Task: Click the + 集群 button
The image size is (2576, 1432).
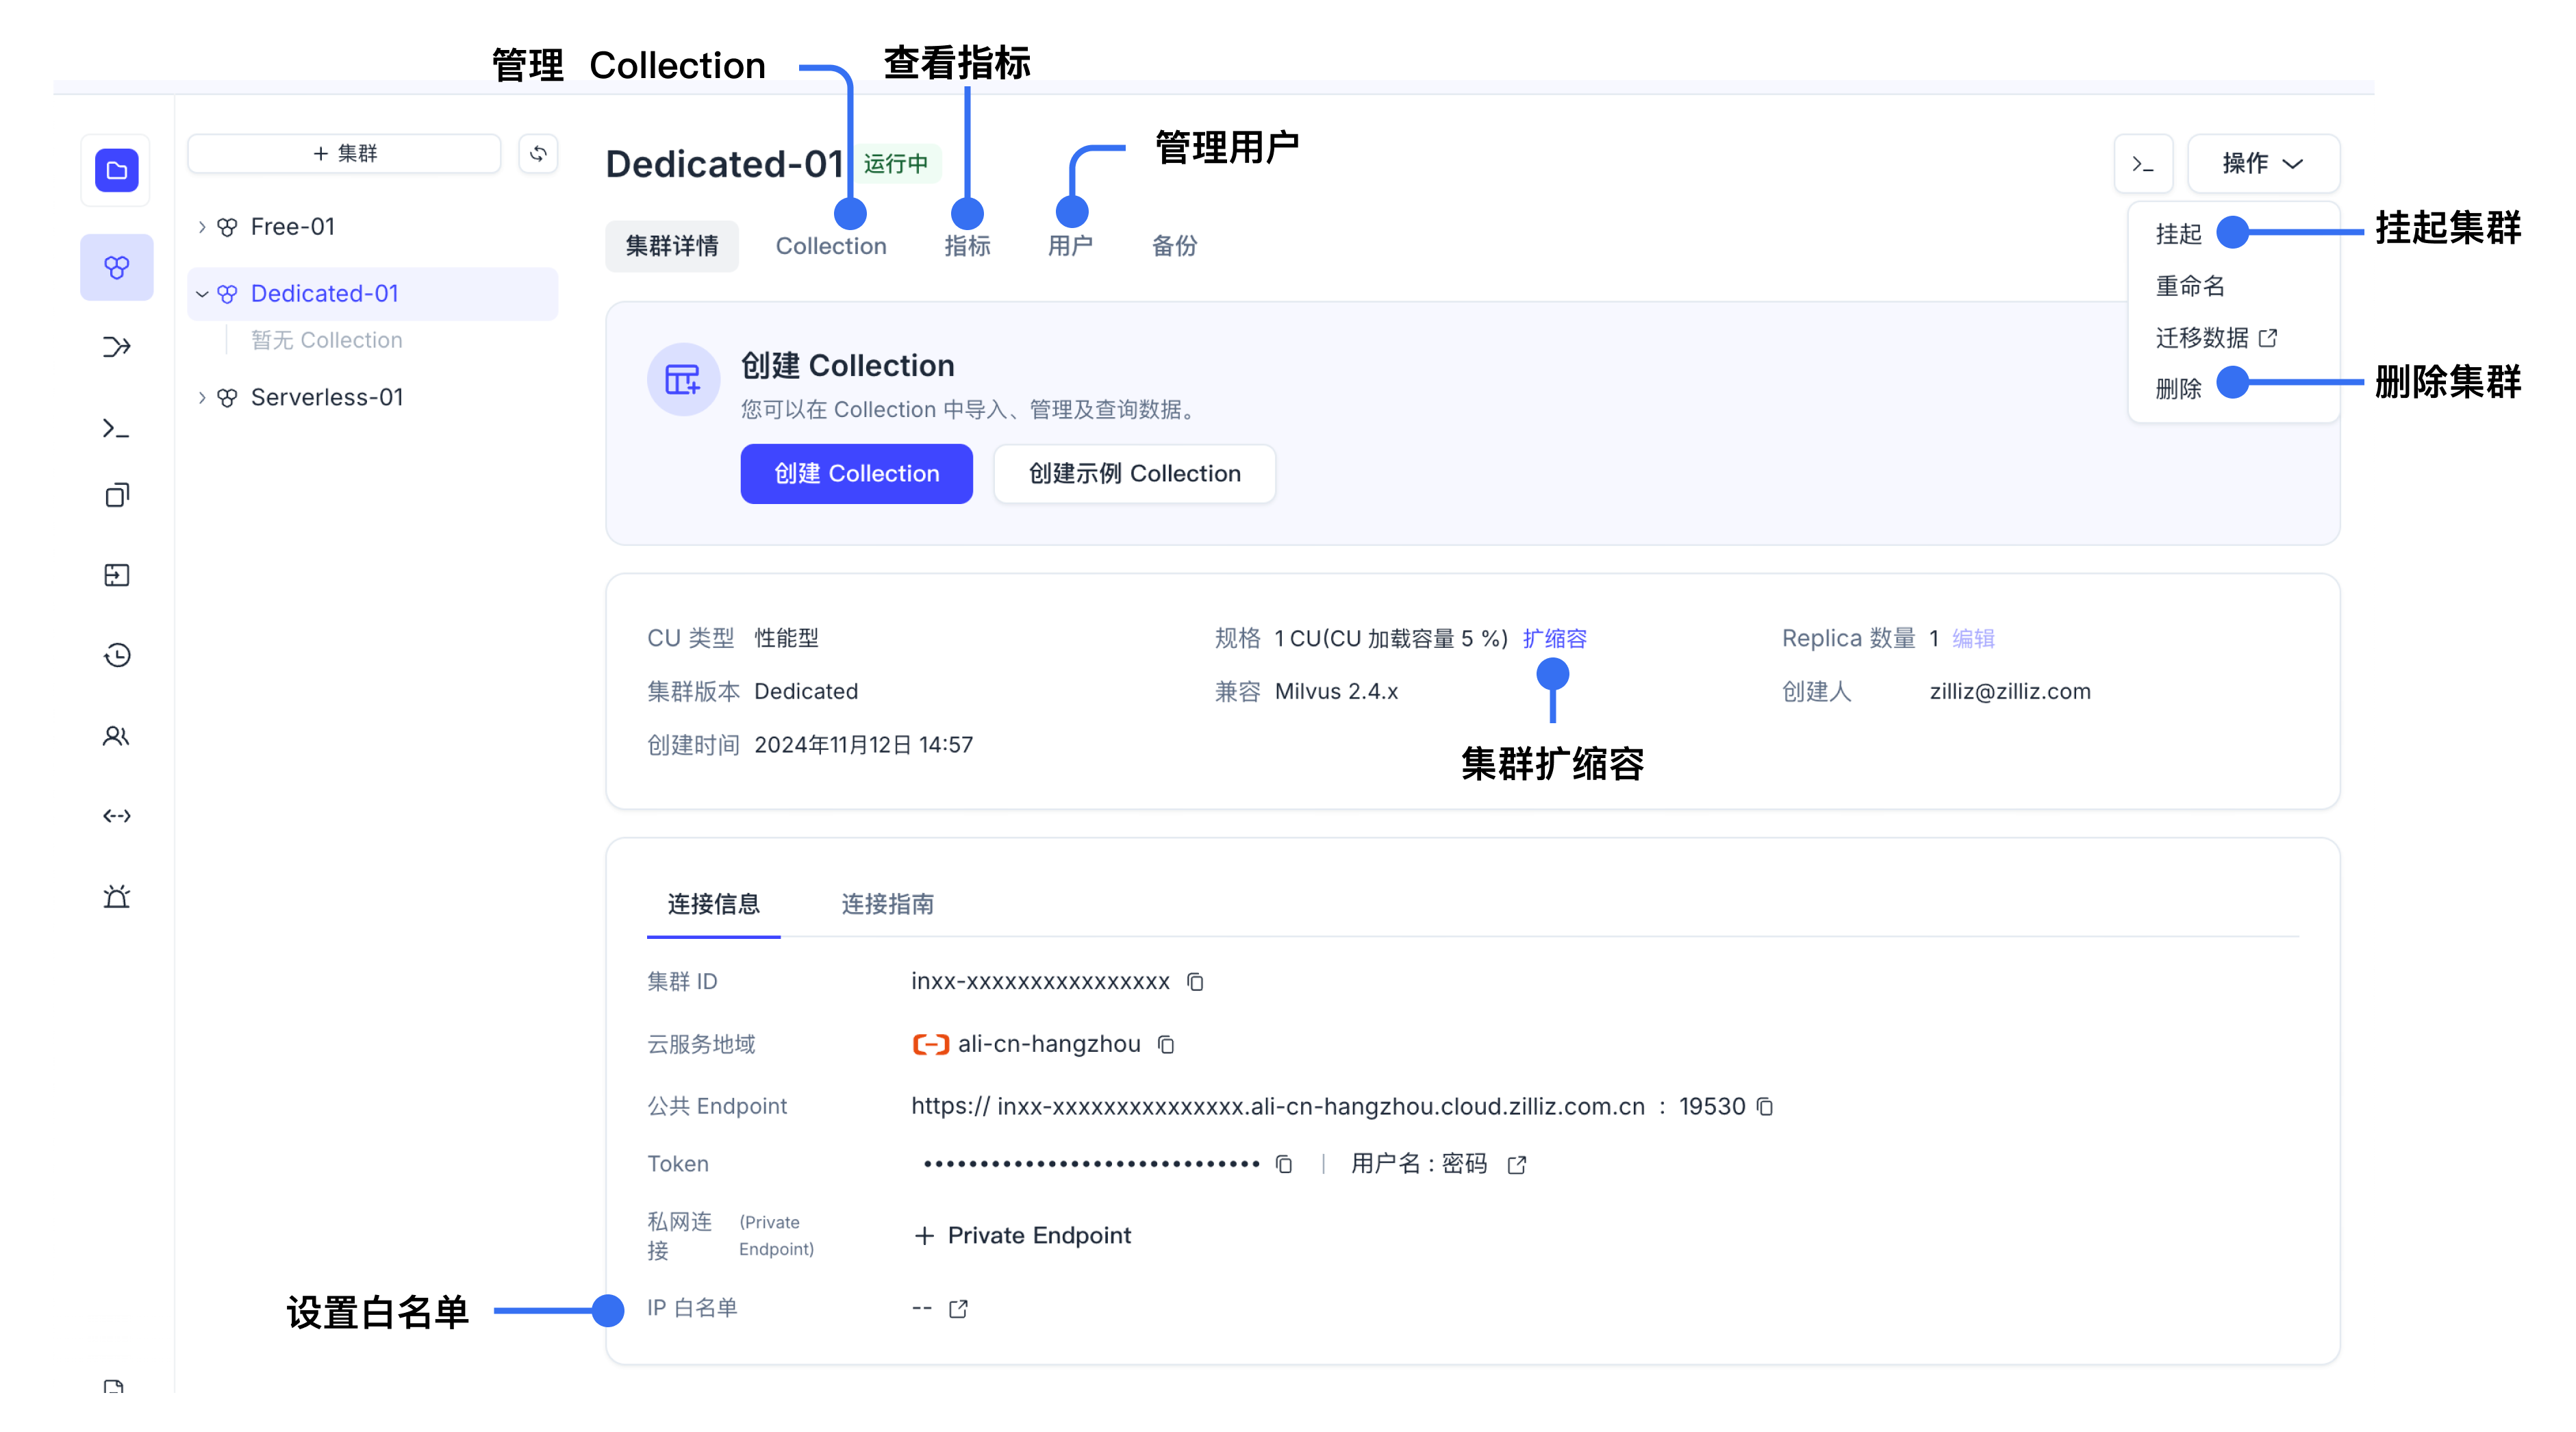Action: tap(344, 154)
